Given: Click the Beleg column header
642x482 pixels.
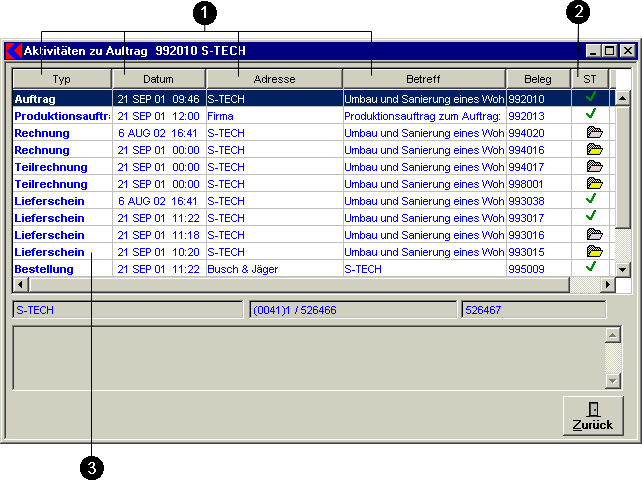Looking at the screenshot, I should [537, 78].
